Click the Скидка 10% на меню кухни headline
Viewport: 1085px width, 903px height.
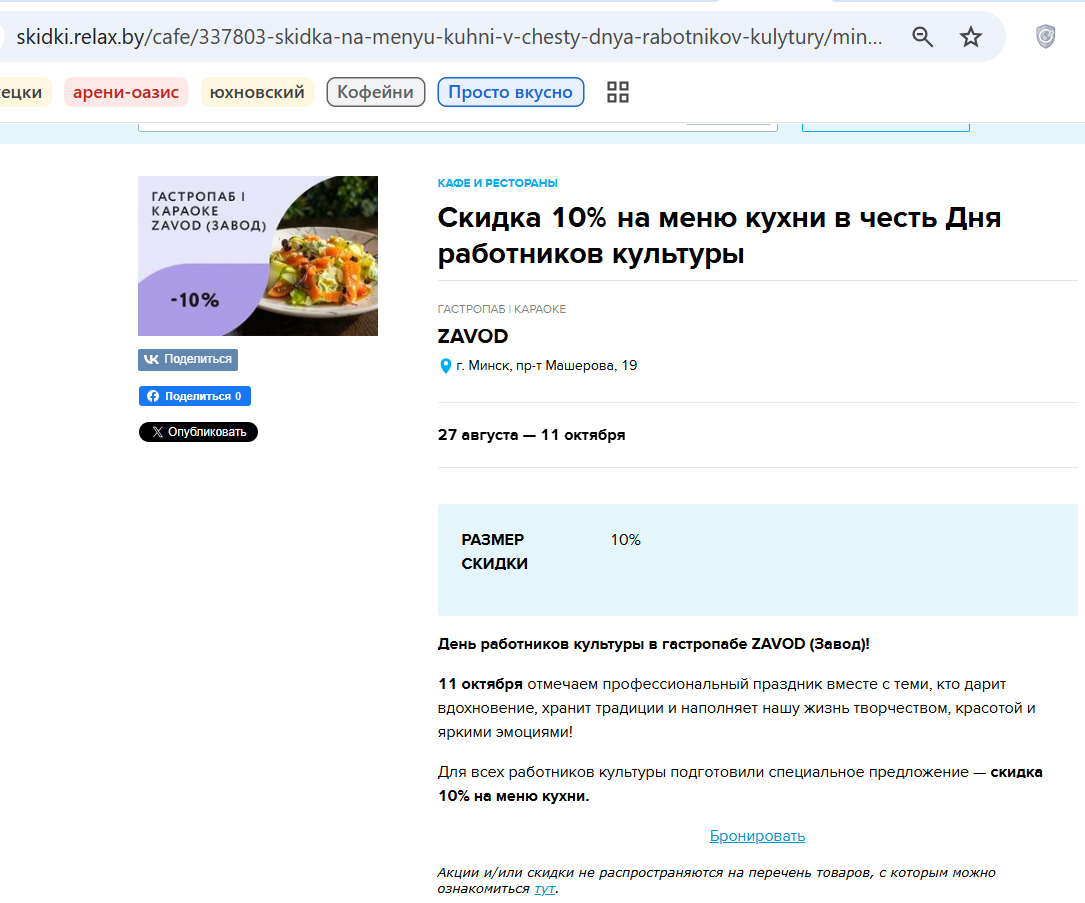(x=720, y=236)
